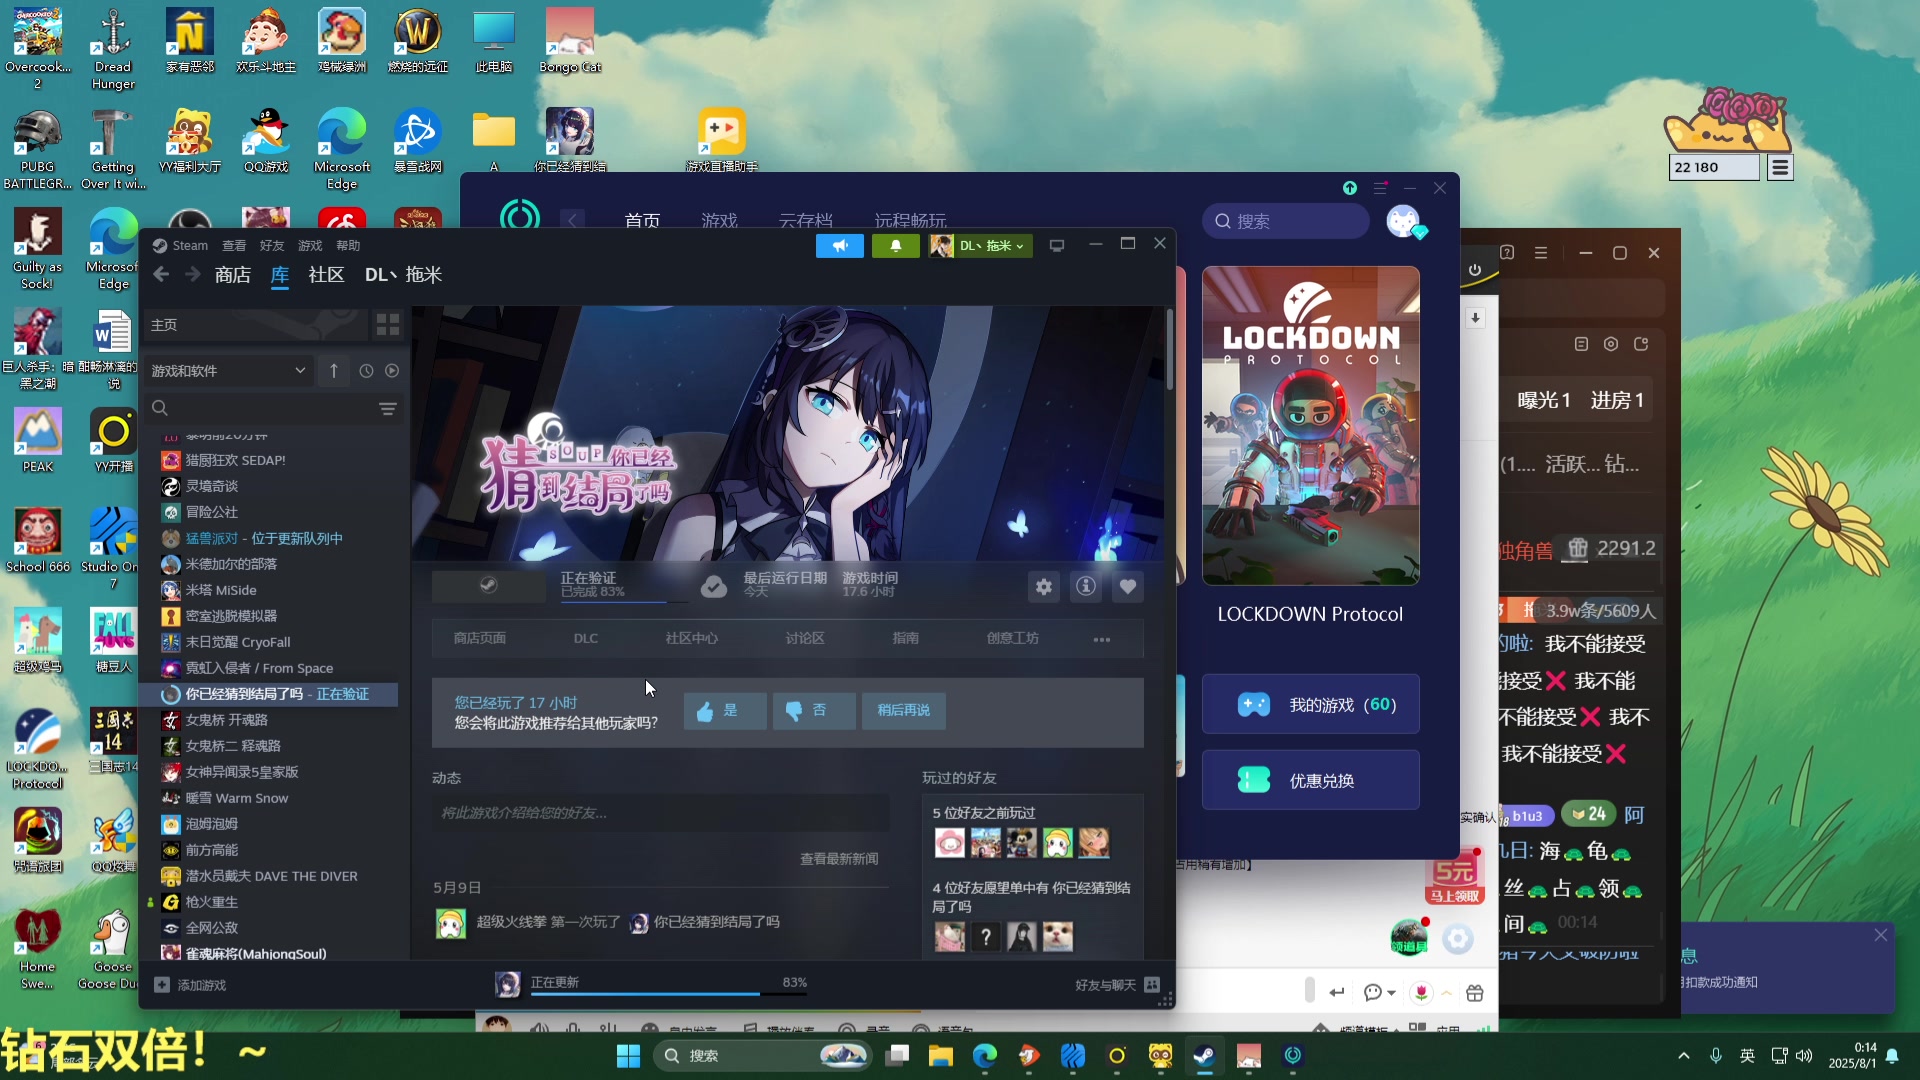Open File Explorer in taskbar
Viewport: 1920px width, 1080px height.
click(x=940, y=1056)
